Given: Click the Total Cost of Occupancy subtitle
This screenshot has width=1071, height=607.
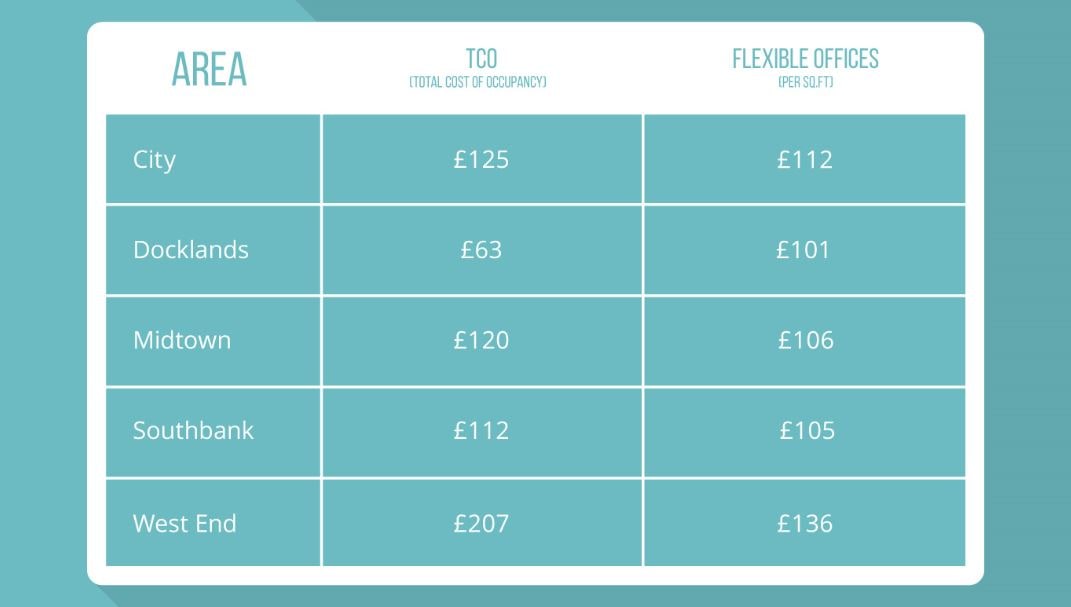Looking at the screenshot, I should pos(478,83).
